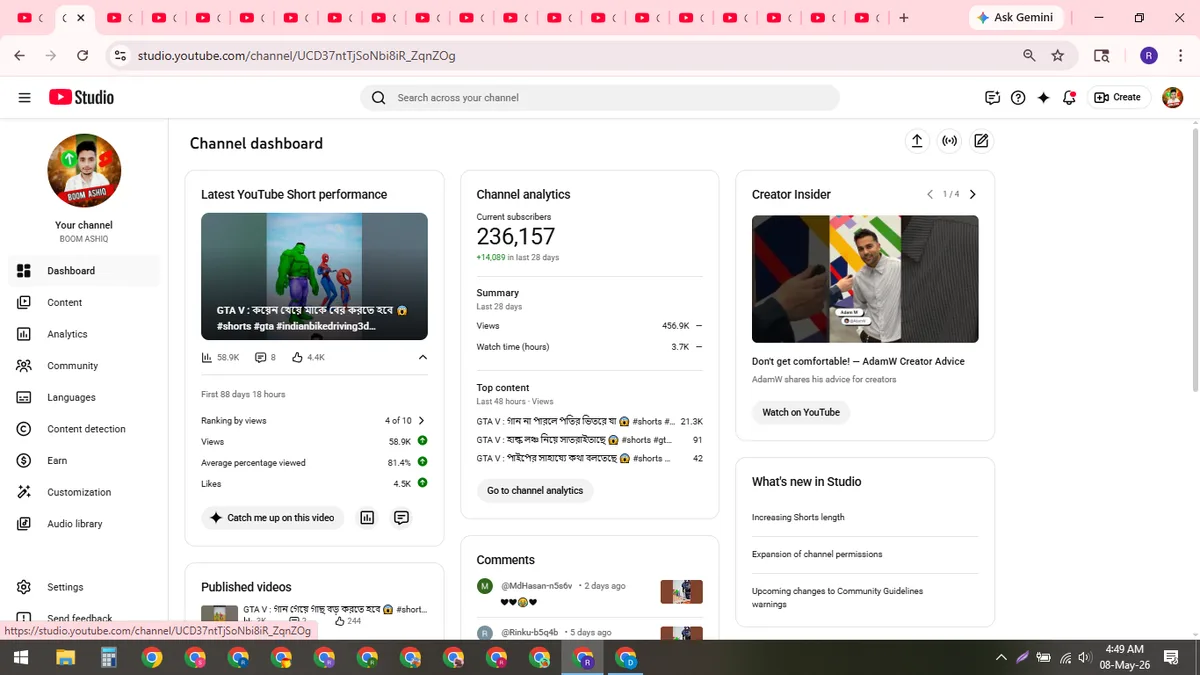Click the Go live broadcast icon

[x=950, y=141]
